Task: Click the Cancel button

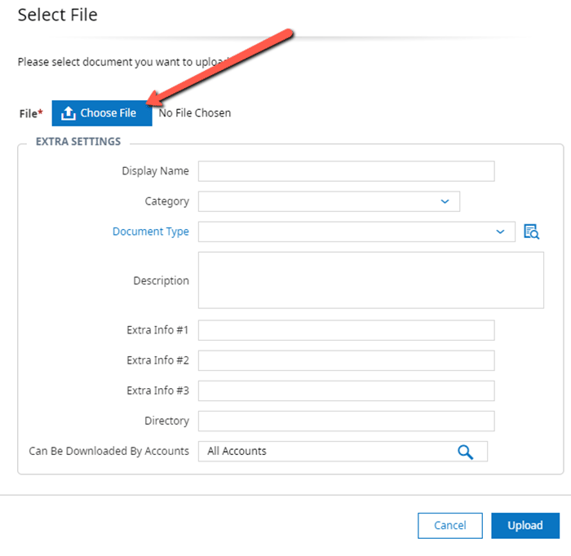Action: coord(450,525)
